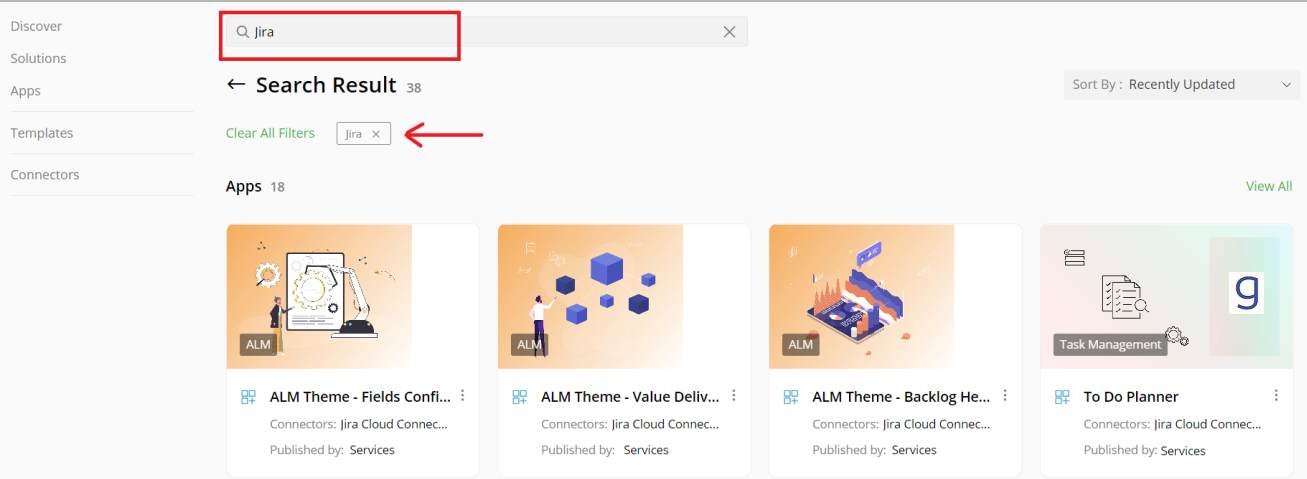The height and width of the screenshot is (479, 1307).
Task: Click app icon beside ALM Theme - Value Deliv
Action: click(520, 397)
